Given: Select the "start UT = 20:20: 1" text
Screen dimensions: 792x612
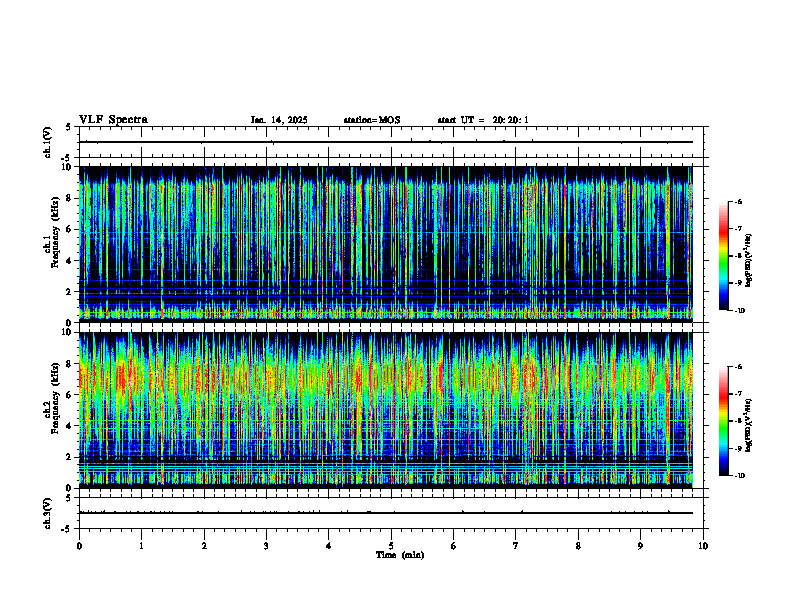Looking at the screenshot, I should [x=483, y=120].
